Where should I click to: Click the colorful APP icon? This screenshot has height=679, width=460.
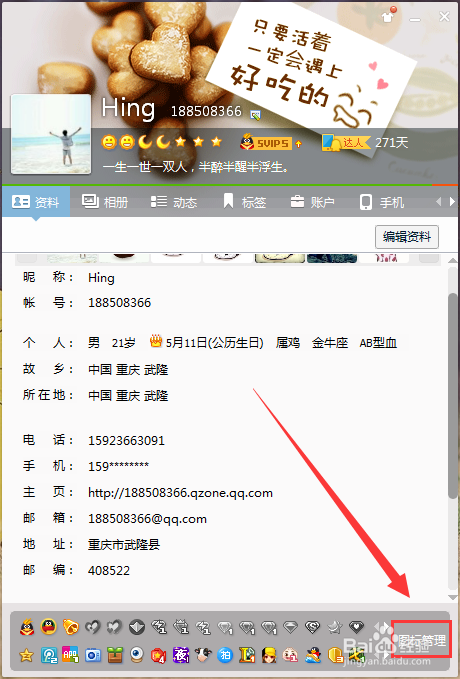coord(71,655)
